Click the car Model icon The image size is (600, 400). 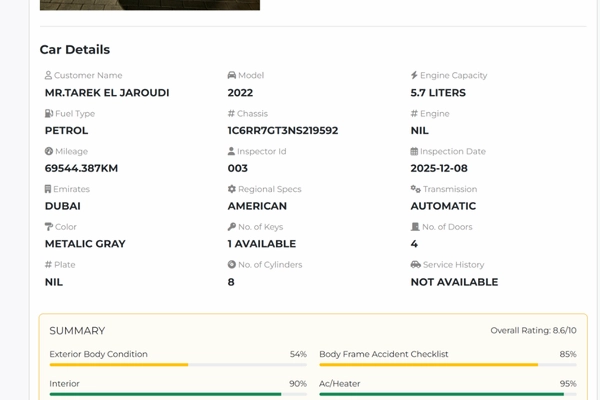pyautogui.click(x=232, y=75)
